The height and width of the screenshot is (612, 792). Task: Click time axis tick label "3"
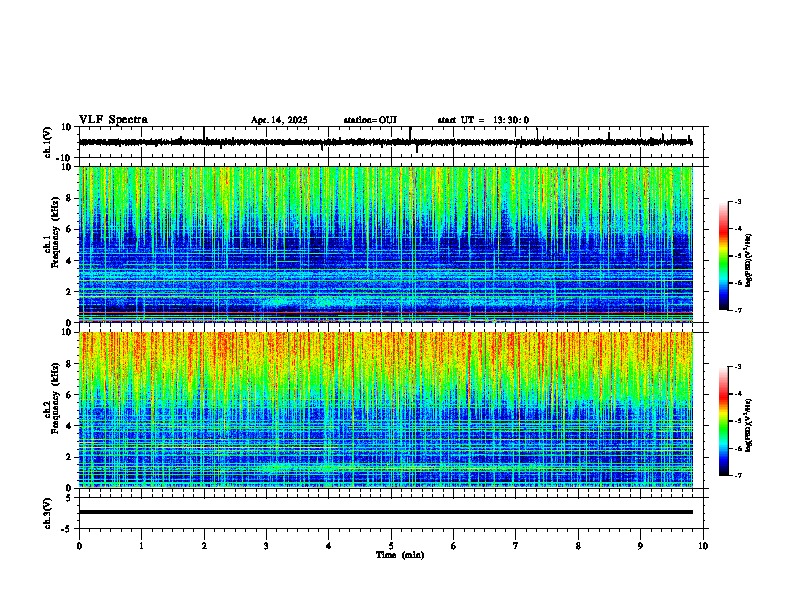[x=266, y=545]
